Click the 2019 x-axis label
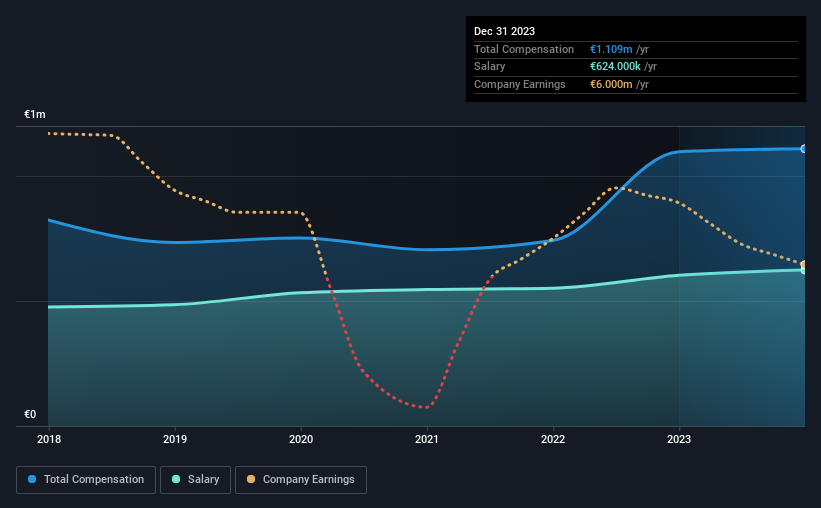This screenshot has height=508, width=821. [175, 439]
